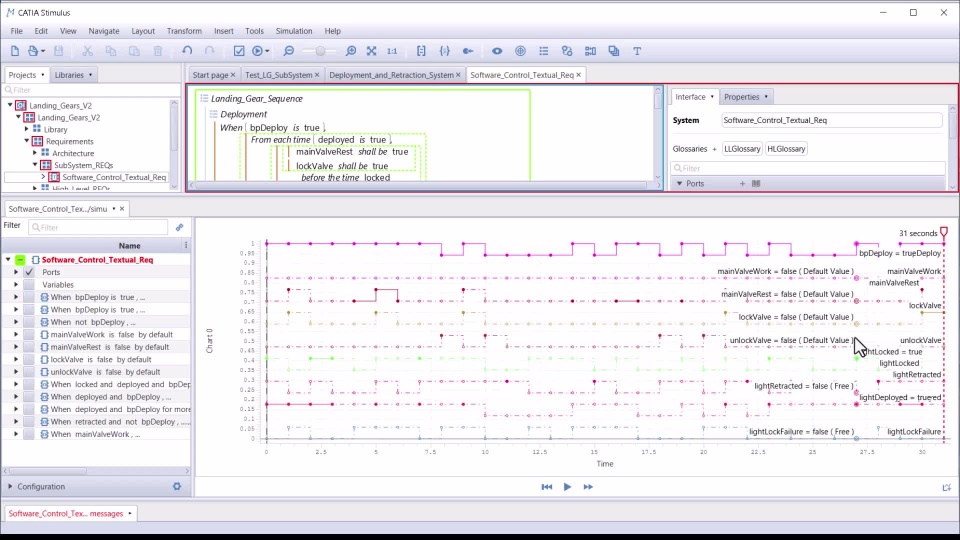Collapse the SubSystem_REQs tree node
960x540 pixels.
tap(35, 165)
